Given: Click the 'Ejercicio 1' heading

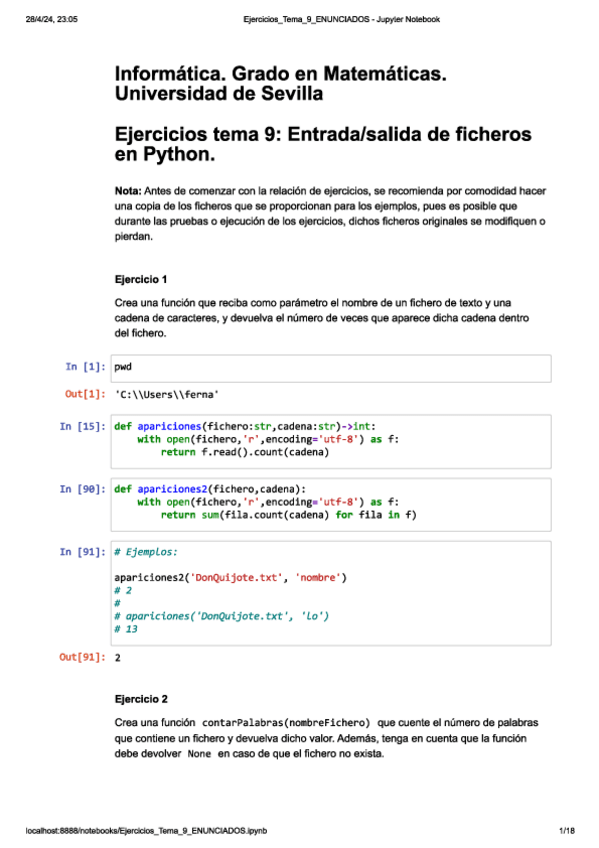Looking at the screenshot, I should tap(141, 279).
